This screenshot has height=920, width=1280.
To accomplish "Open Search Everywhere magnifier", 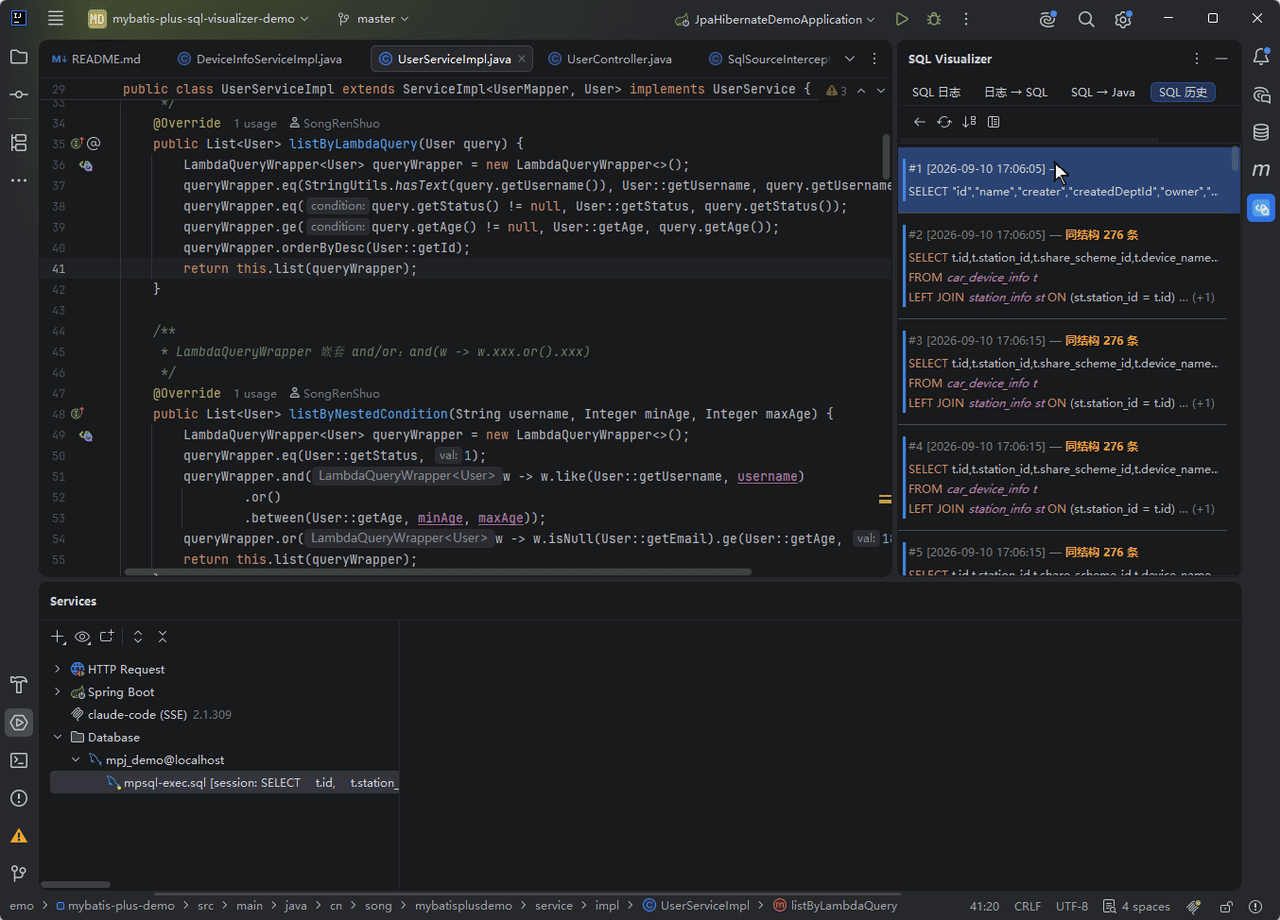I will (x=1086, y=19).
